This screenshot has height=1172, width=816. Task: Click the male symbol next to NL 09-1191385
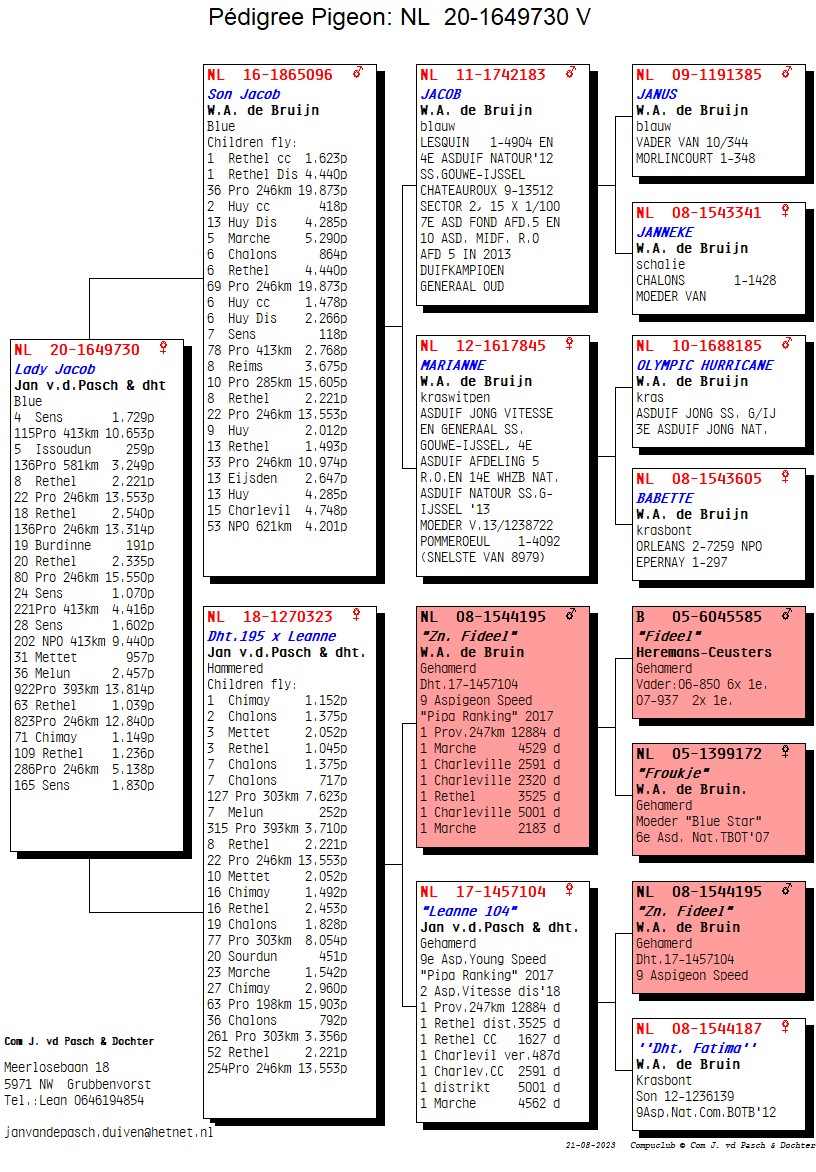click(787, 74)
